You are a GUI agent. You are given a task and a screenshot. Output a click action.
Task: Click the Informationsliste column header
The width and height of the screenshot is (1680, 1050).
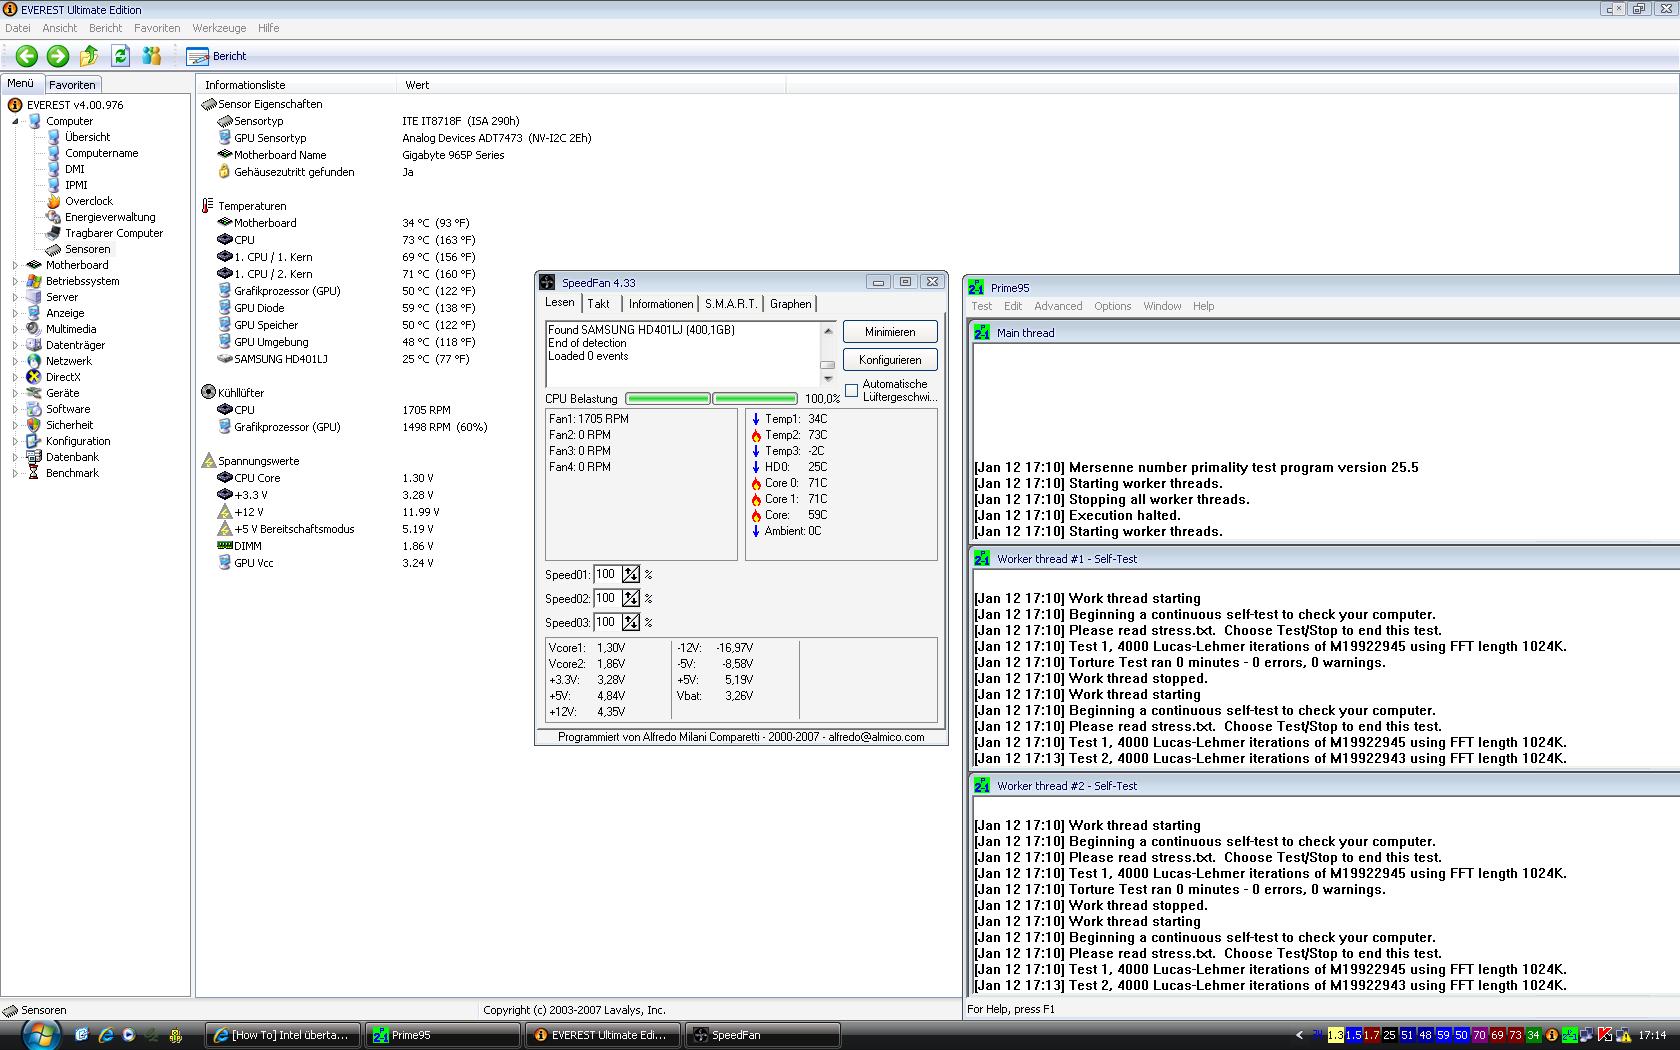(297, 85)
